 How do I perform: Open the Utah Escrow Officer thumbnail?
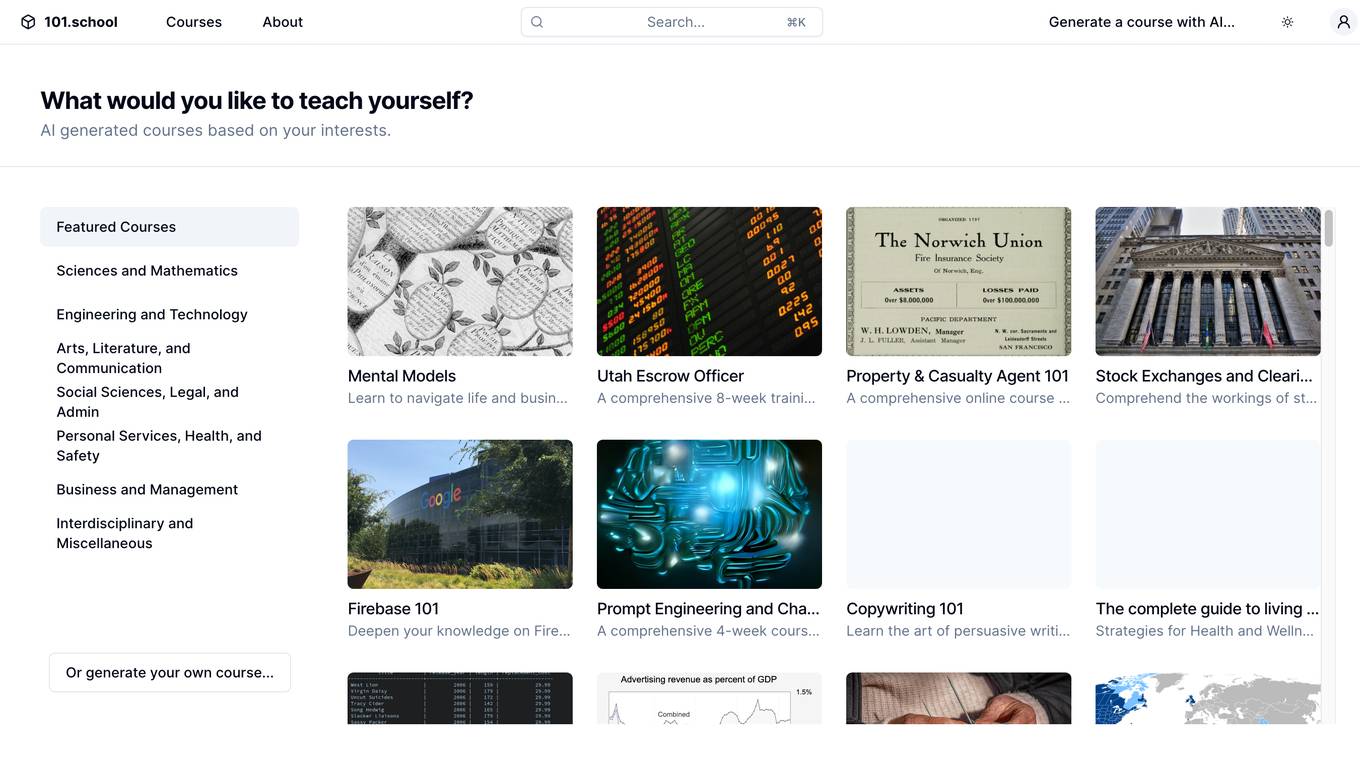tap(709, 281)
